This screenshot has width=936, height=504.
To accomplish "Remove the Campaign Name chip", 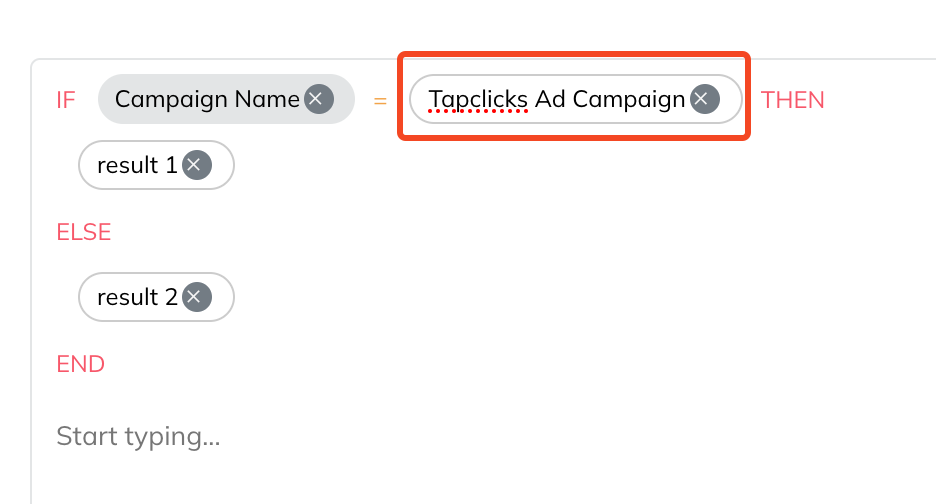I will 319,99.
